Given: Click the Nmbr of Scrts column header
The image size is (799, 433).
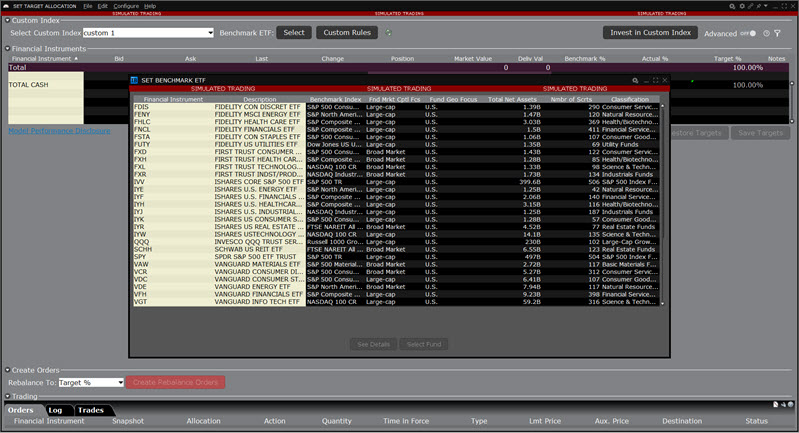Looking at the screenshot, I should [571, 99].
